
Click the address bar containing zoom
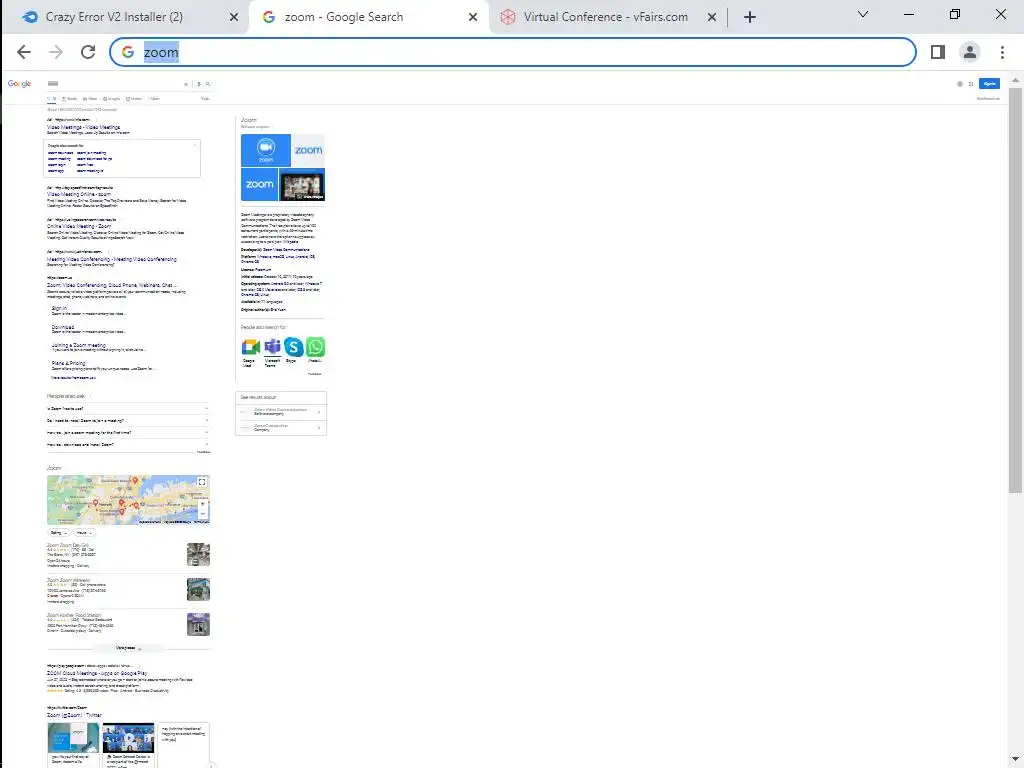coord(513,52)
